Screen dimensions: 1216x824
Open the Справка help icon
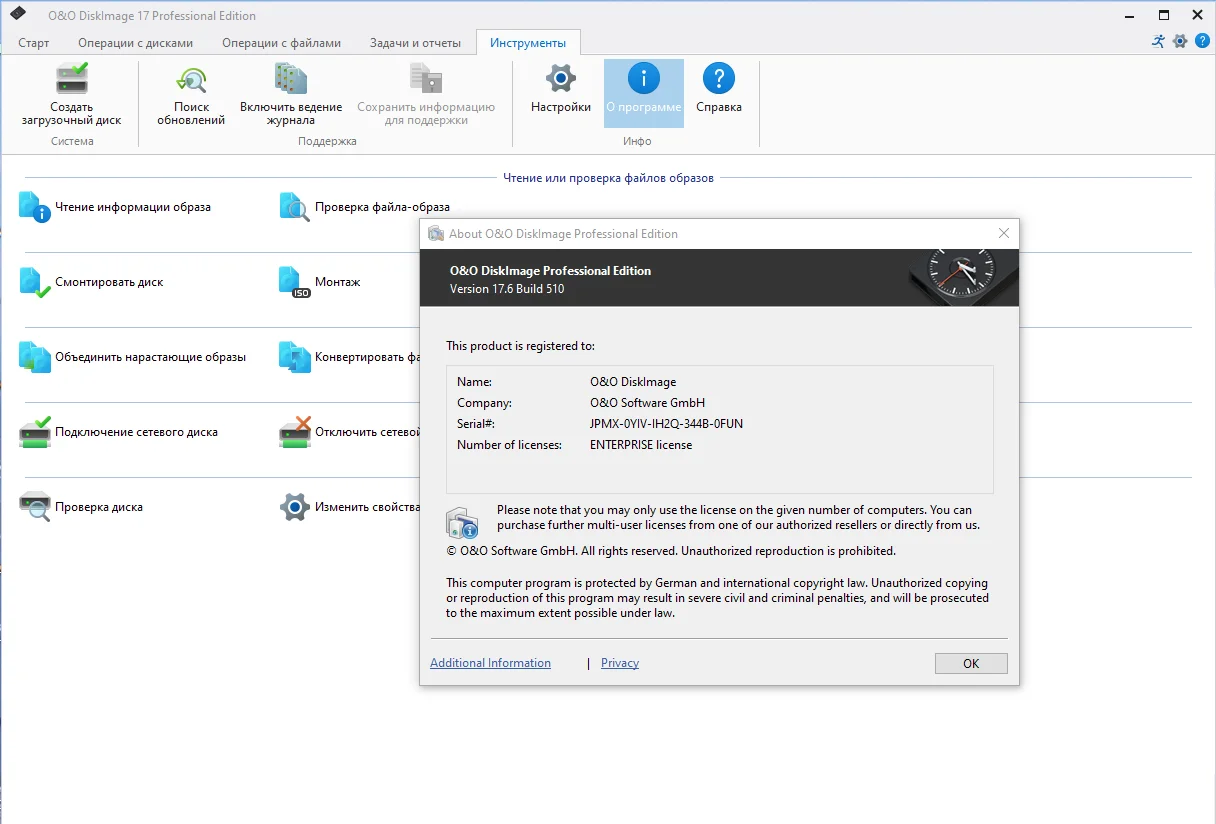(x=719, y=78)
